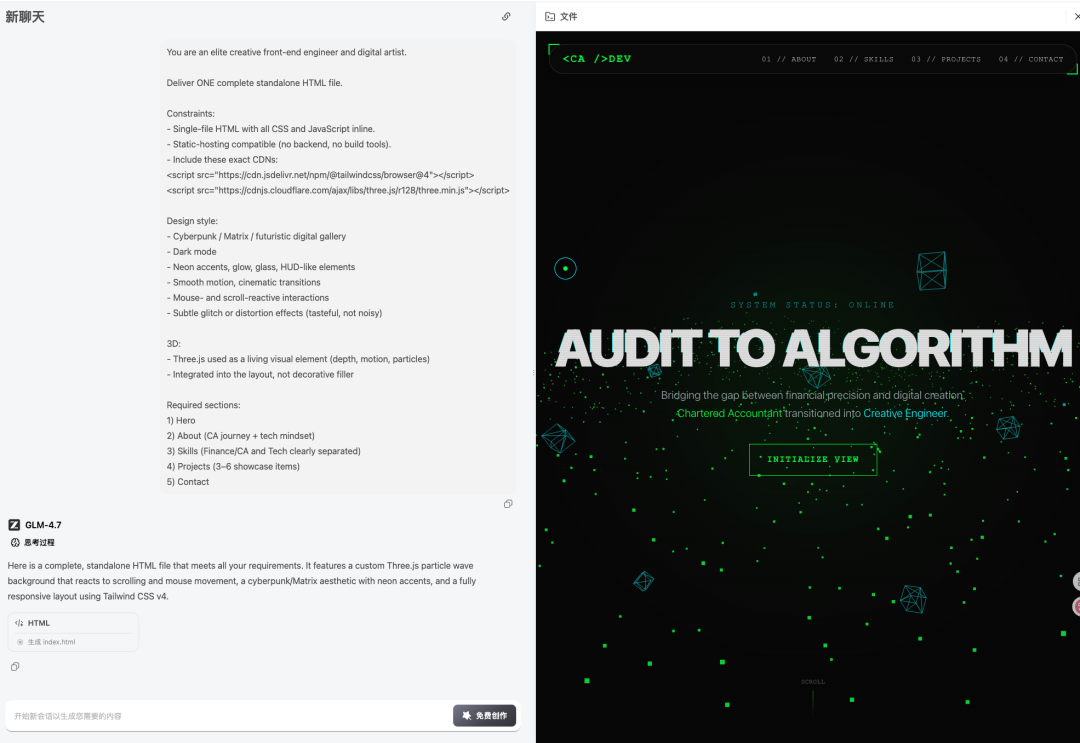1080x743 pixels.
Task: Click the HTML code icon on artifact card
Action: coord(19,623)
